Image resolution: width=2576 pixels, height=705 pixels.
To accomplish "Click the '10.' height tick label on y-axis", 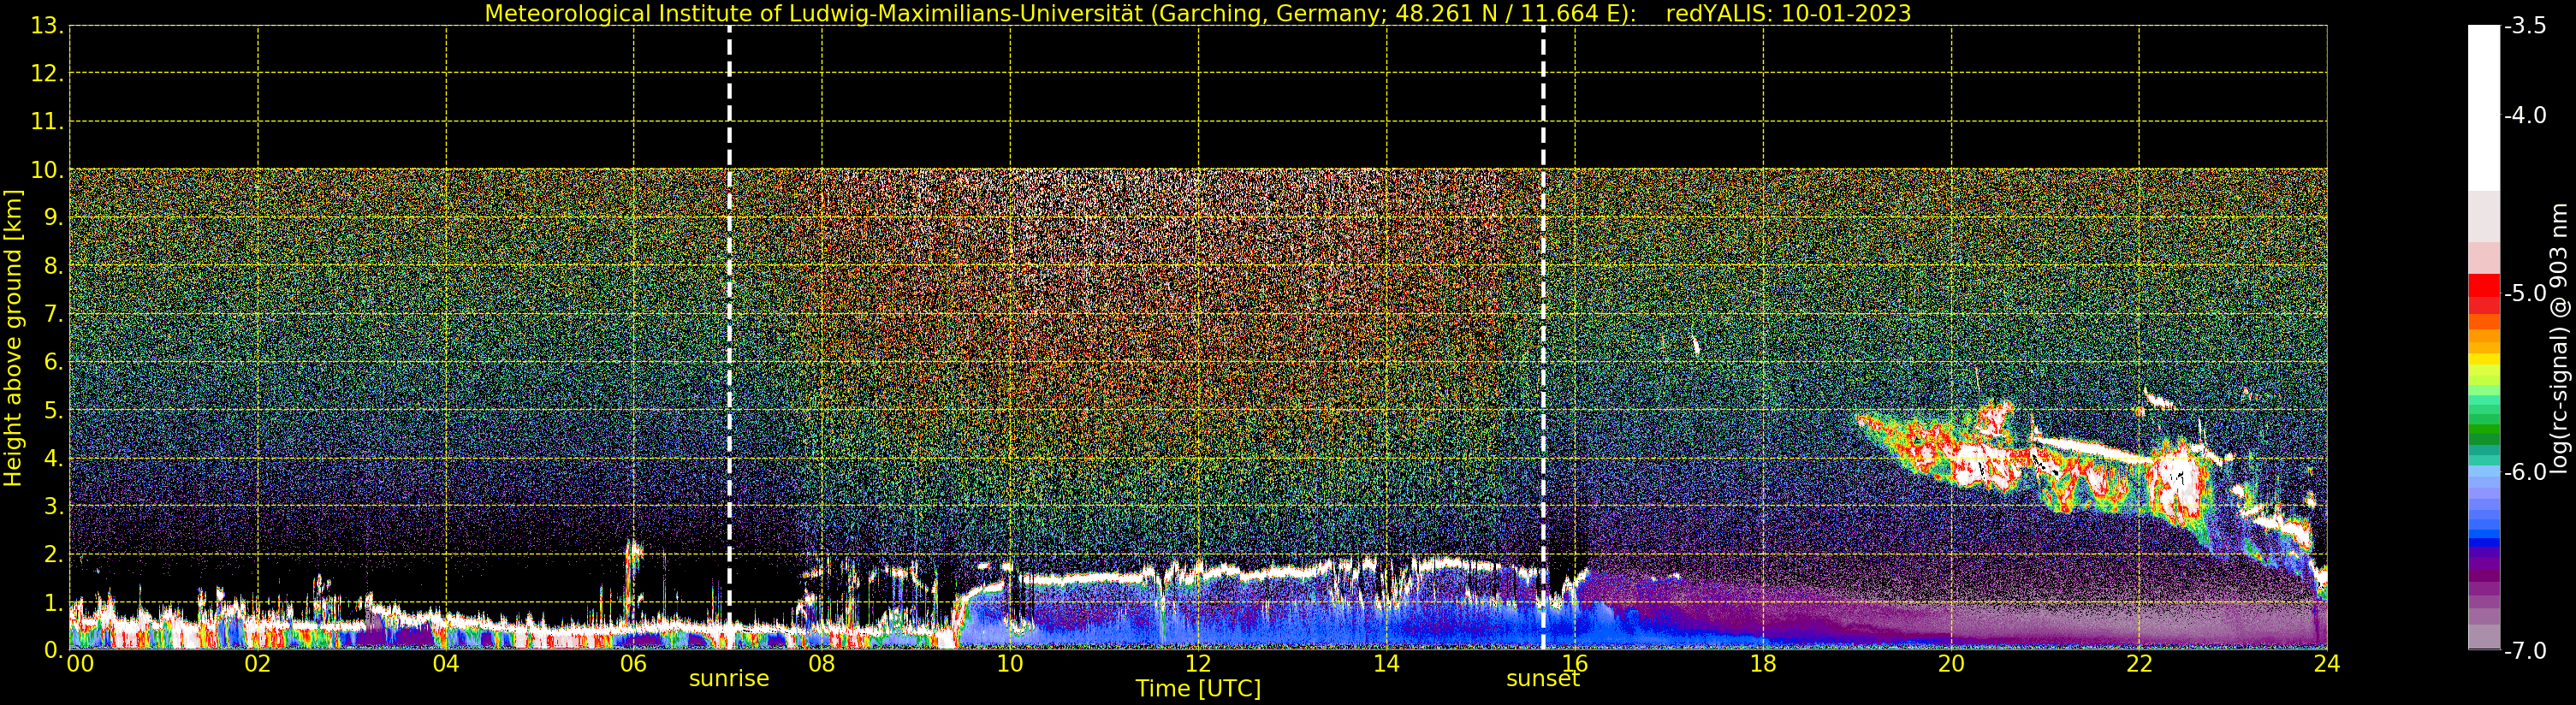I will point(47,170).
